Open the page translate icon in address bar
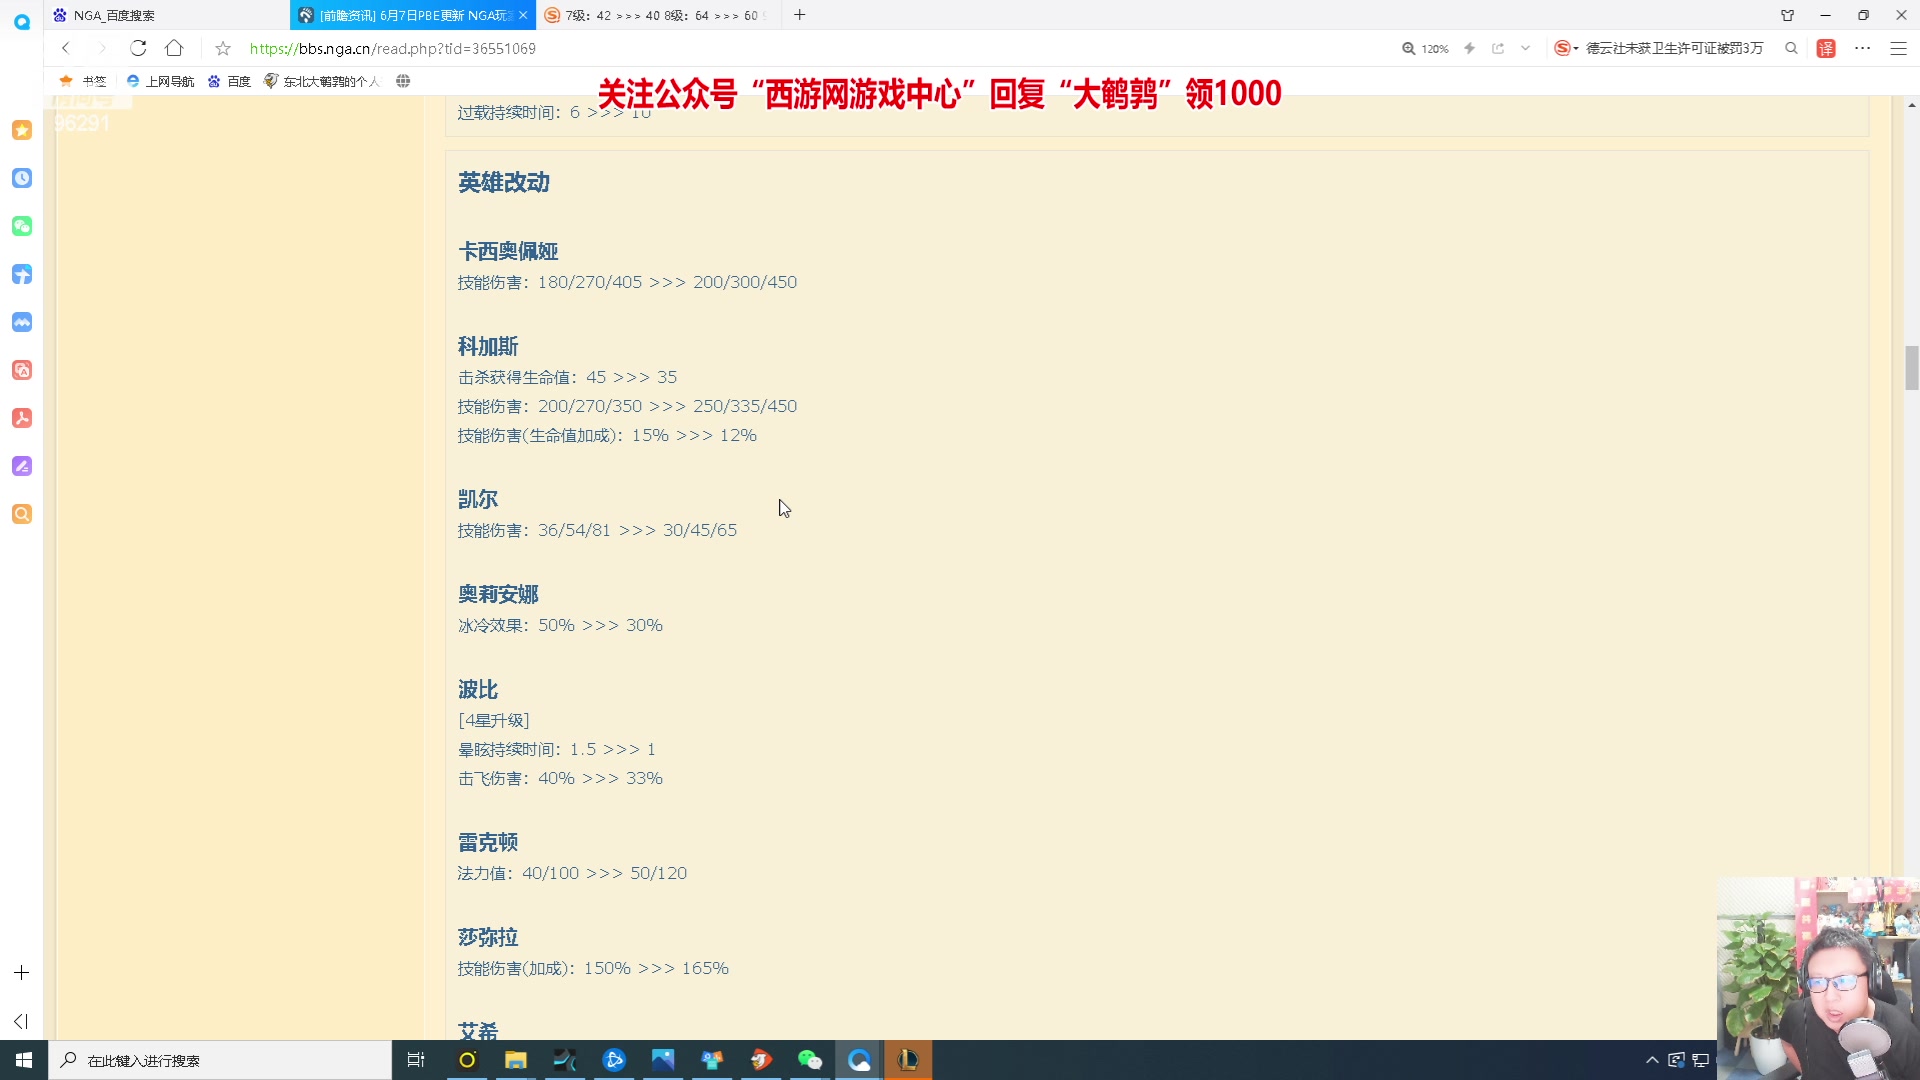Viewport: 1920px width, 1080px height. [x=1826, y=47]
